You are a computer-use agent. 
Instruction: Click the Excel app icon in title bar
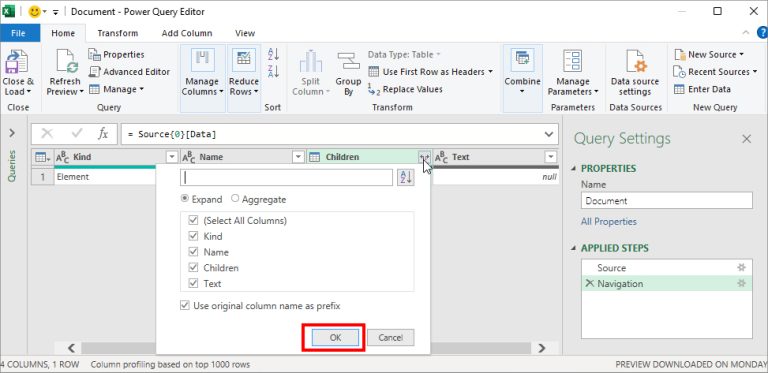tap(8, 12)
